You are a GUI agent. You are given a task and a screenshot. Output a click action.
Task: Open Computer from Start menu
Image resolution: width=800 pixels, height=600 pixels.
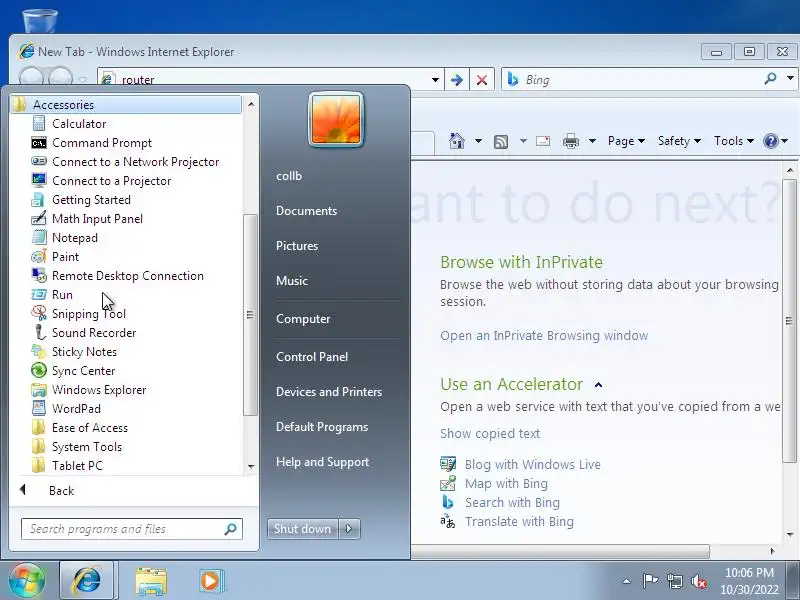point(303,319)
